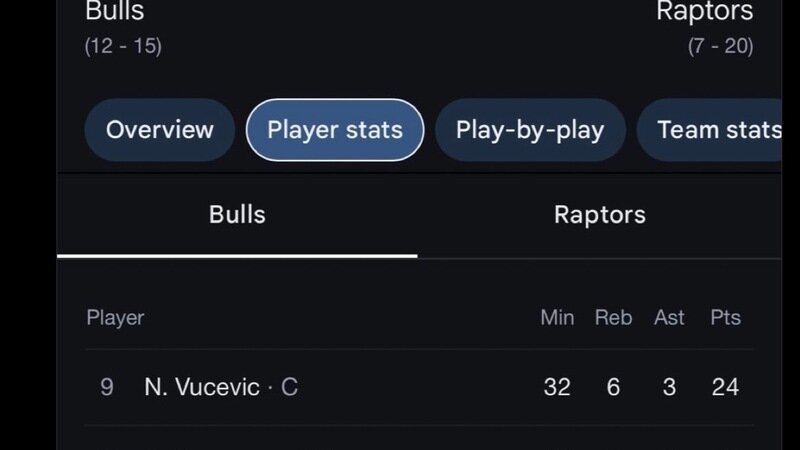Open the Overview tab chip
Image resolution: width=800 pixels, height=450 pixels.
coord(159,130)
